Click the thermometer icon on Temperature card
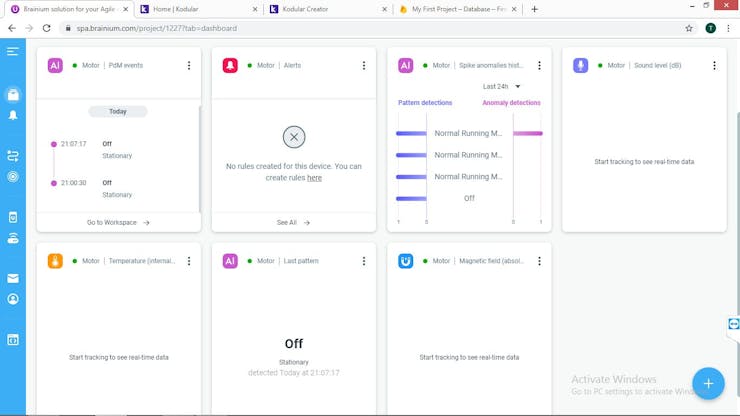Viewport: 740px width, 416px height. [55, 261]
